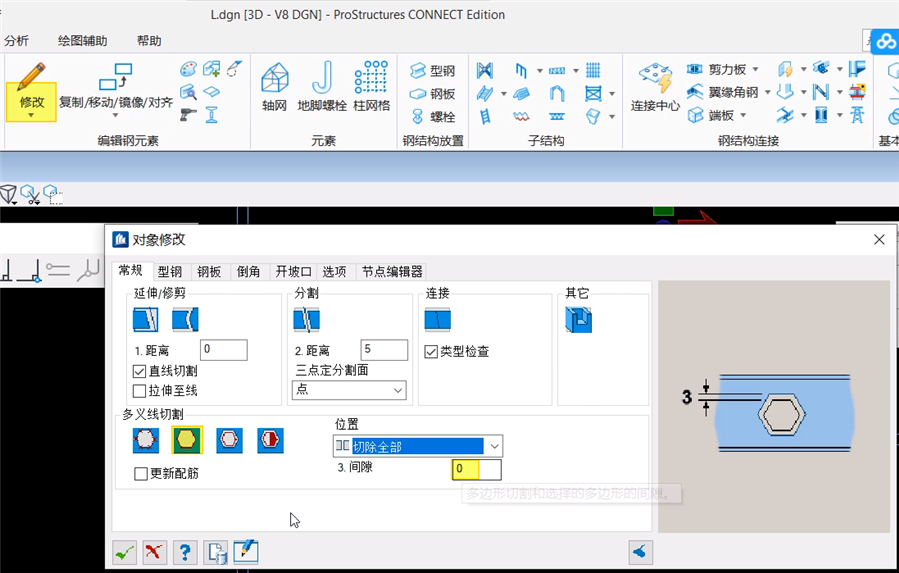This screenshot has height=573, width=899.
Task: Switch to the 倒角 tab in dialog
Action: click(248, 271)
